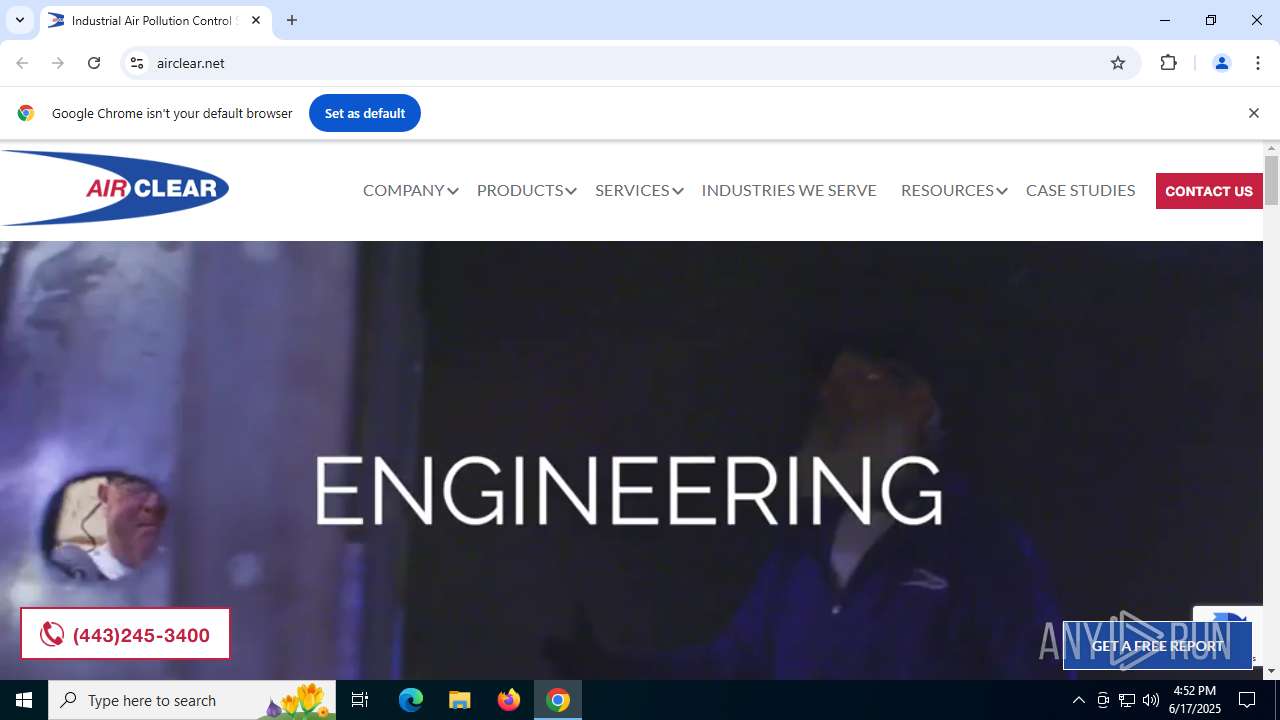Expand the RESOURCES menu chevron
The height and width of the screenshot is (720, 1280).
(x=1002, y=191)
